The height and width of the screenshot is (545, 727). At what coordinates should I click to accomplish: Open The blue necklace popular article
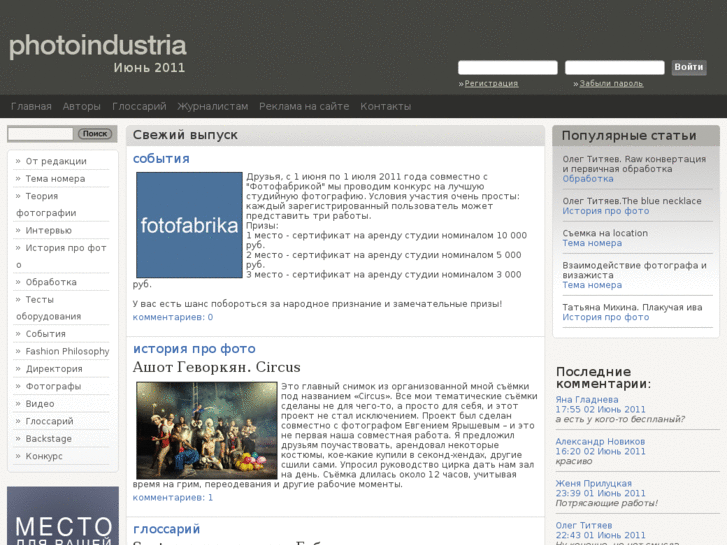click(632, 201)
